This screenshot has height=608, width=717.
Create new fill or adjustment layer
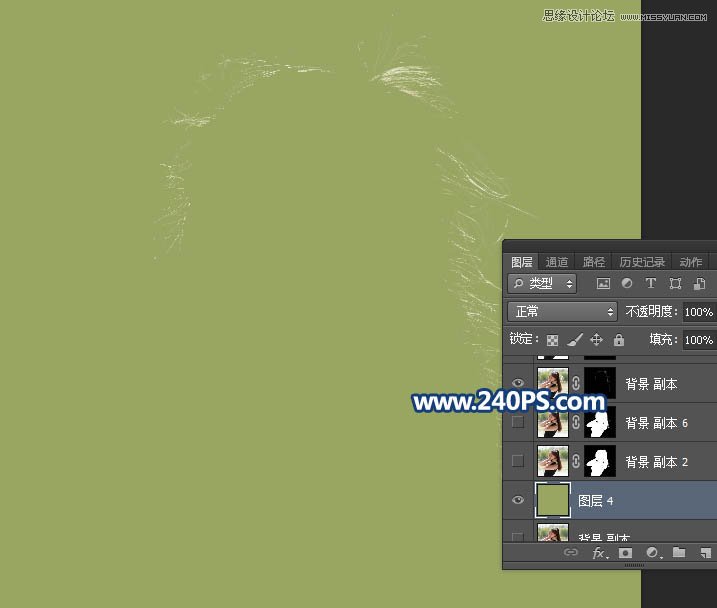point(653,553)
